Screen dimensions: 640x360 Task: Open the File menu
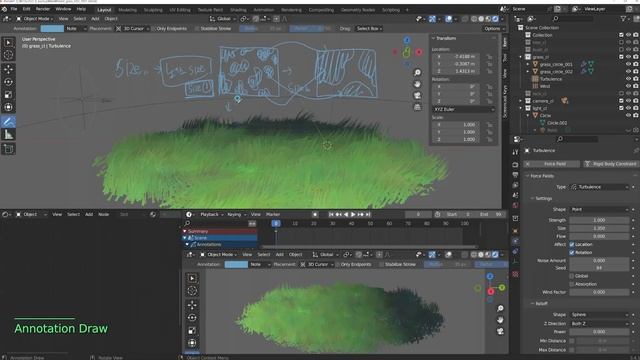pos(14,9)
